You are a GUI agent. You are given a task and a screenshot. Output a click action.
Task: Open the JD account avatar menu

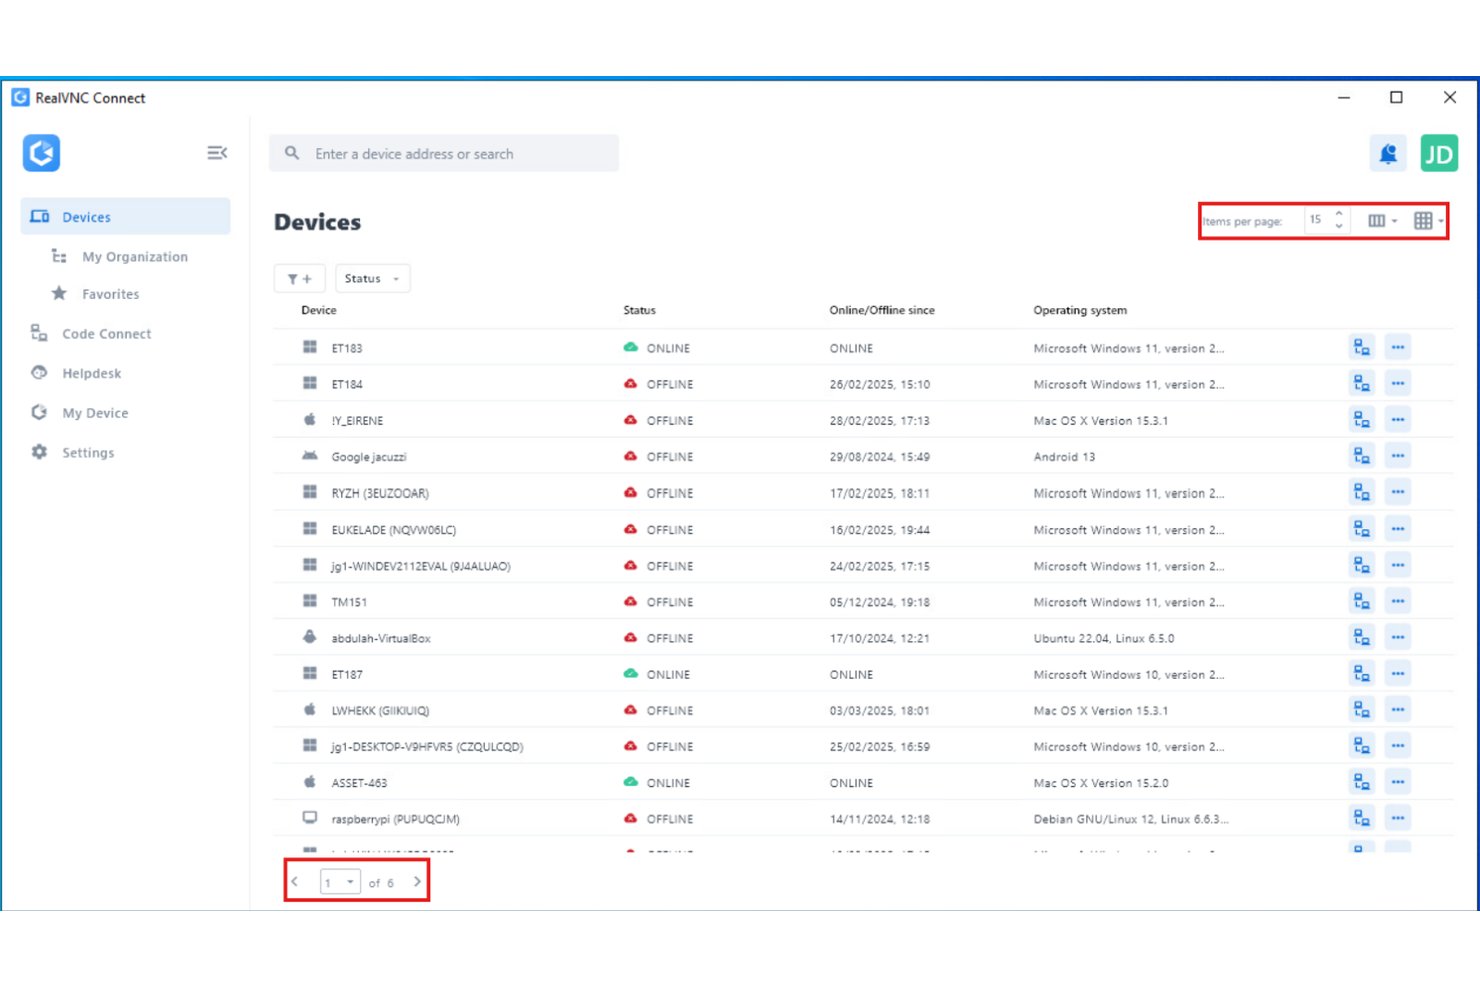coord(1439,154)
